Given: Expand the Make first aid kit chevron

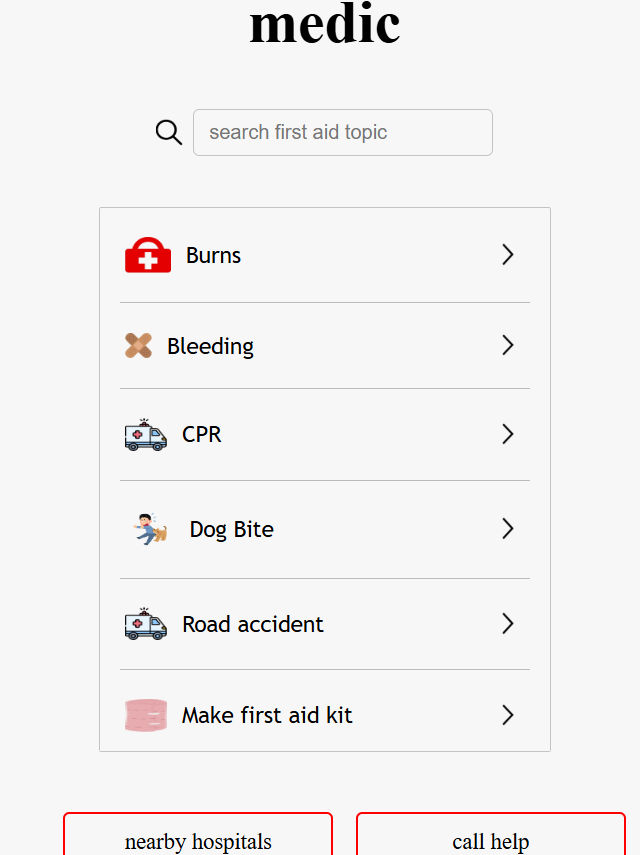Looking at the screenshot, I should 508,715.
